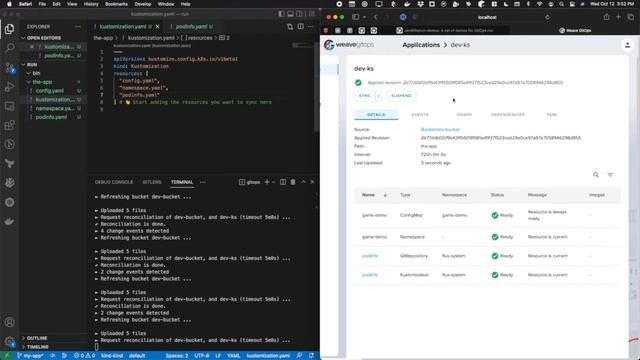Open the Extensions view in VS Code
The height and width of the screenshot is (360, 640).
pyautogui.click(x=9, y=125)
